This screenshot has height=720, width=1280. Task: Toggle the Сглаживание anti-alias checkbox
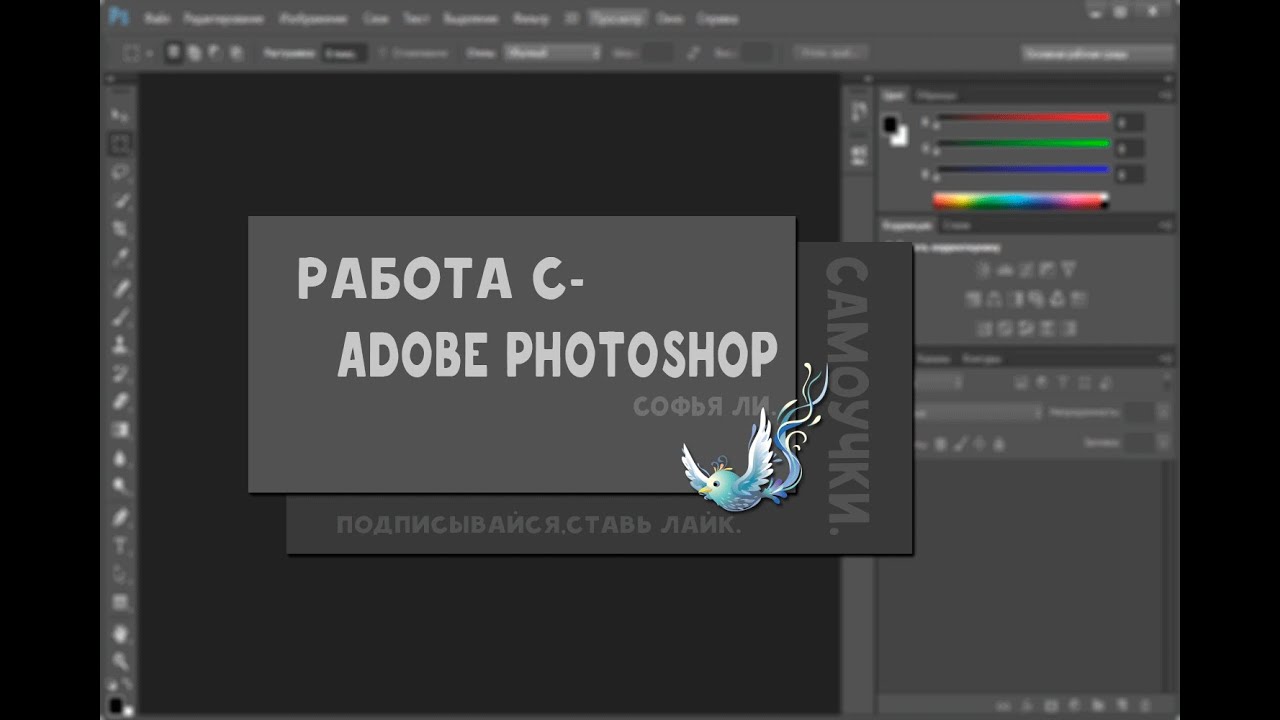[x=383, y=52]
